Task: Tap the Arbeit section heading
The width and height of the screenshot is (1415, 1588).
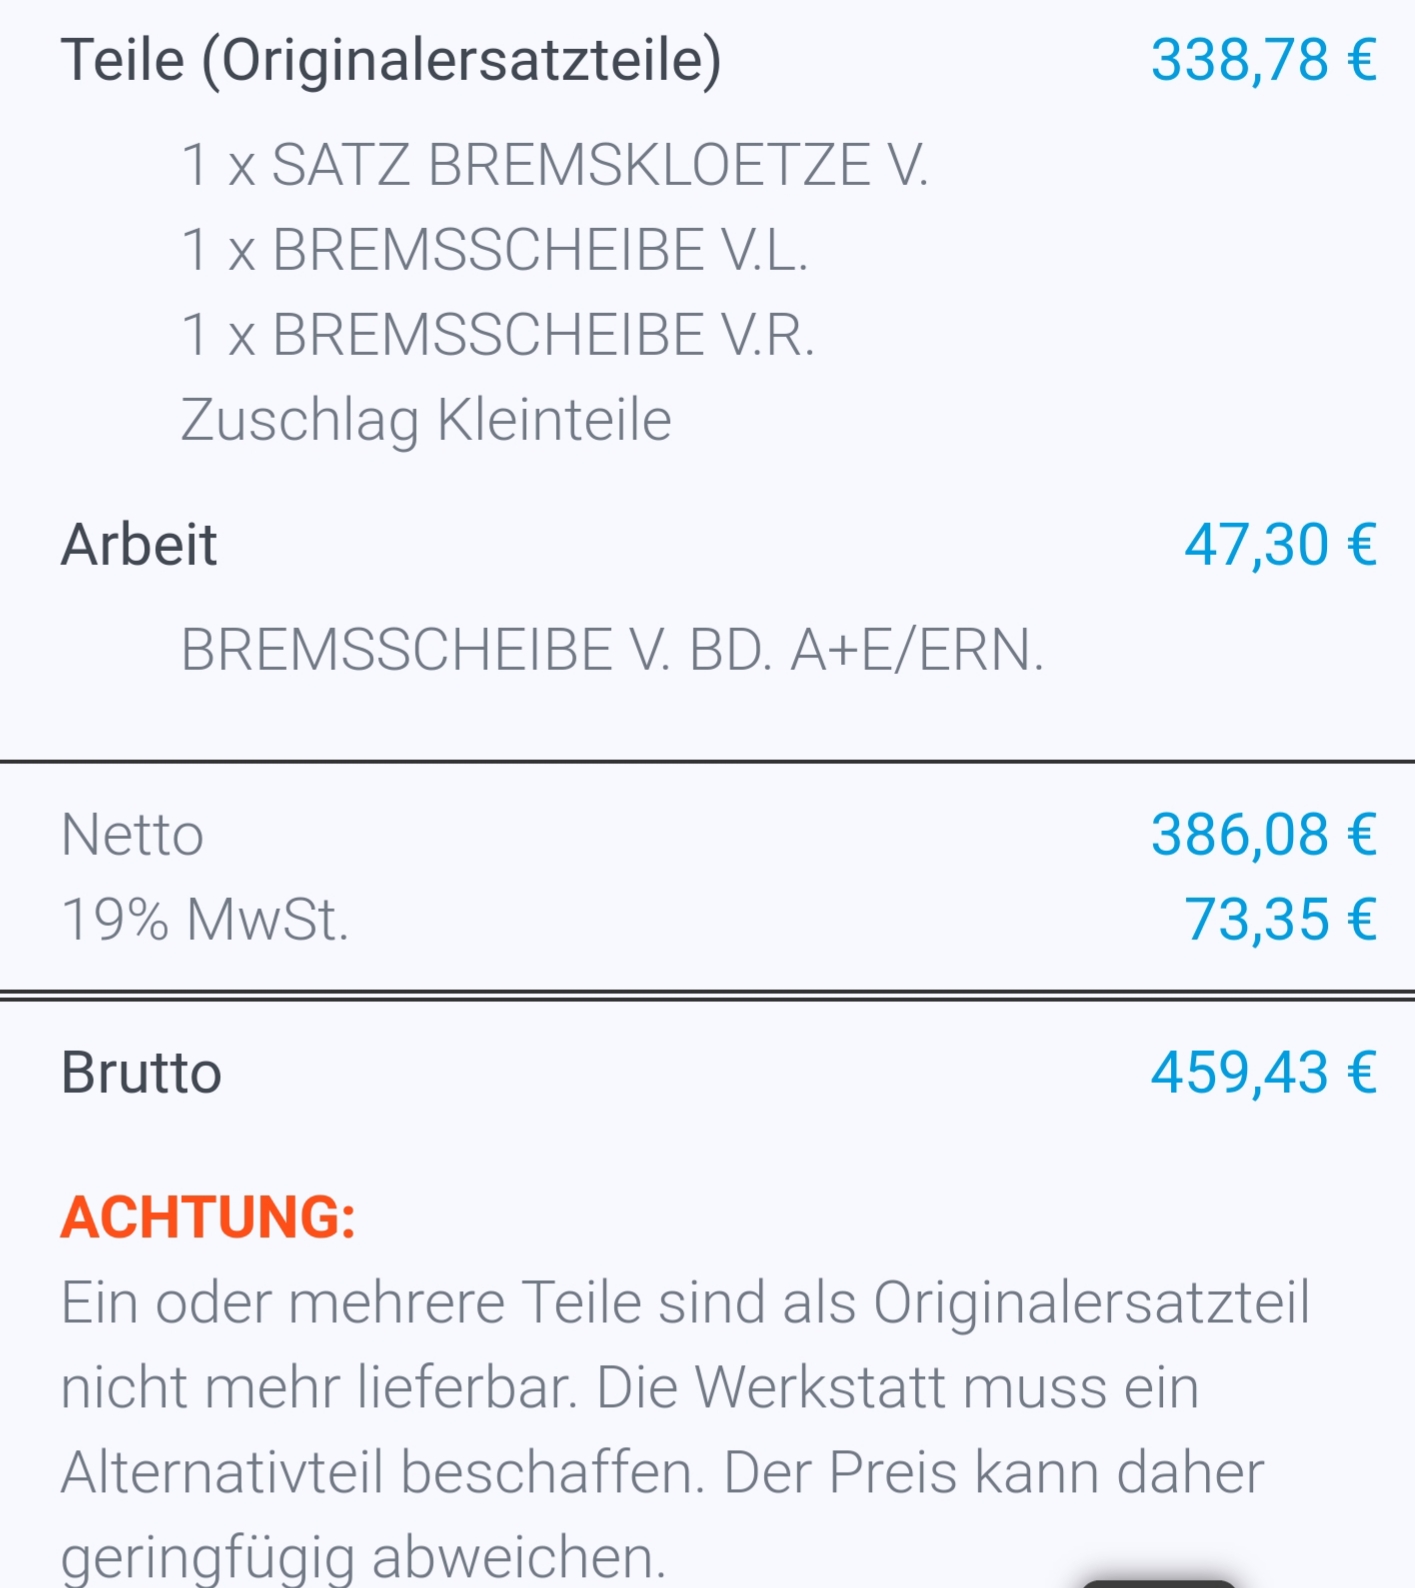Action: pos(139,546)
